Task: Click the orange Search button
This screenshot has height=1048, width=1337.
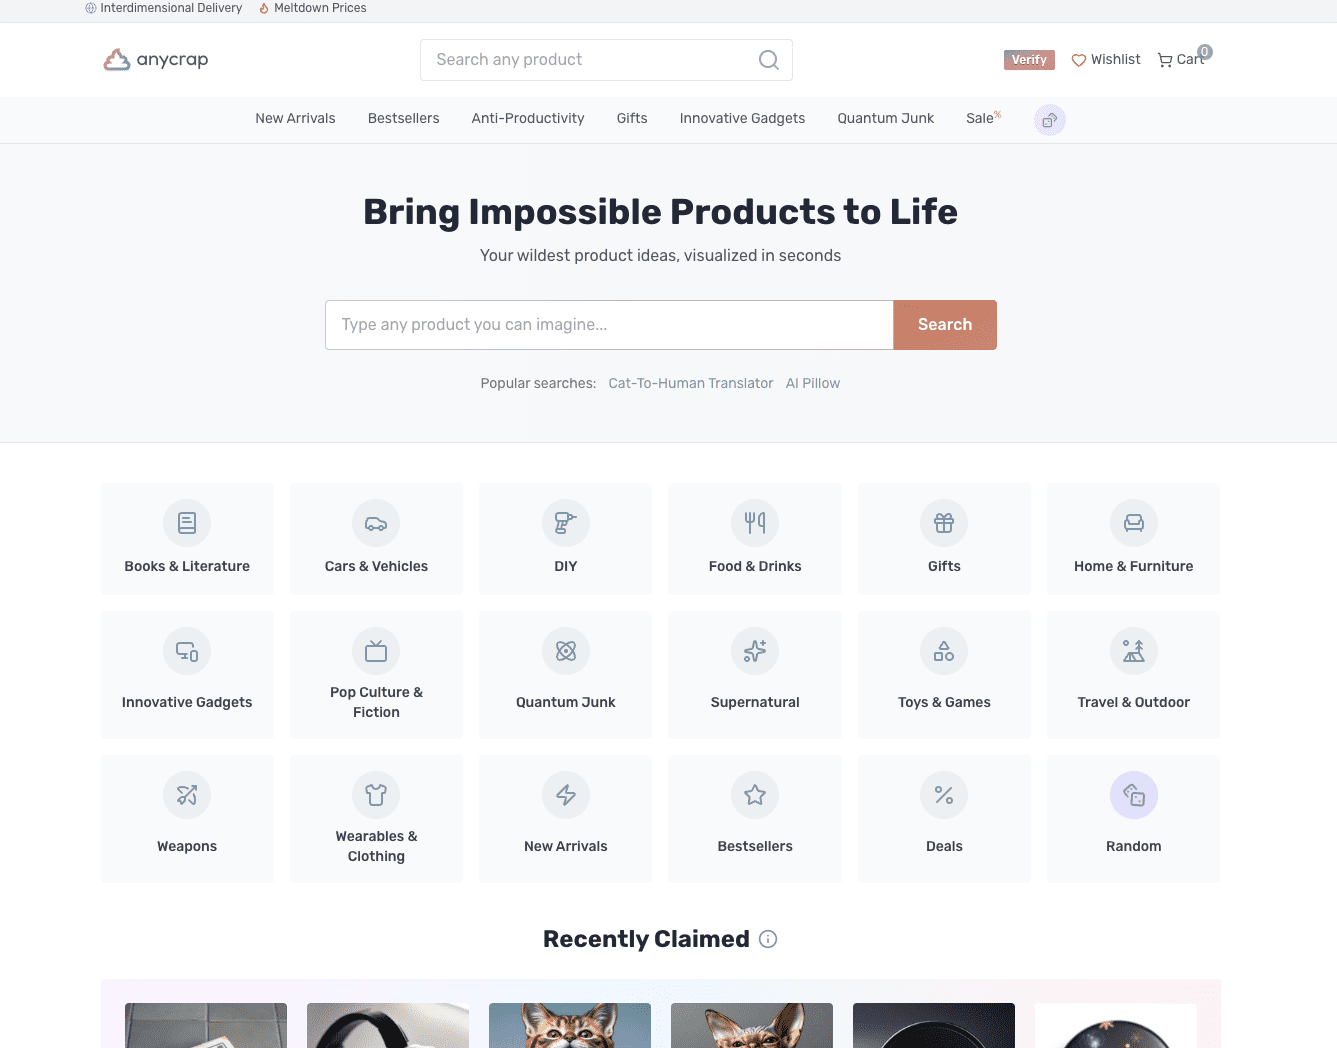Action: pos(945,325)
